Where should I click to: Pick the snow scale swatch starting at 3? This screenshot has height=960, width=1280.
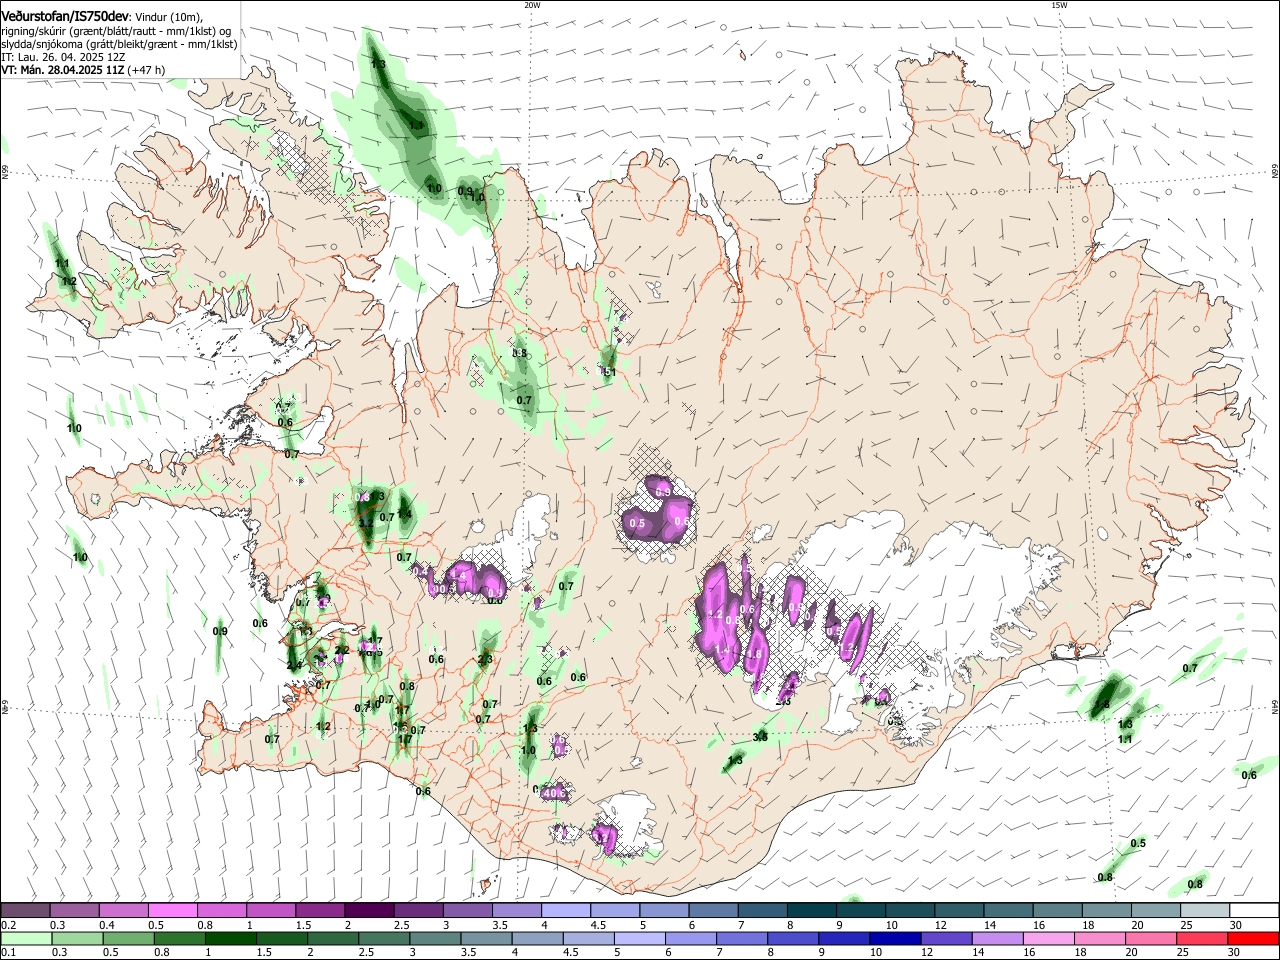[x=466, y=910]
